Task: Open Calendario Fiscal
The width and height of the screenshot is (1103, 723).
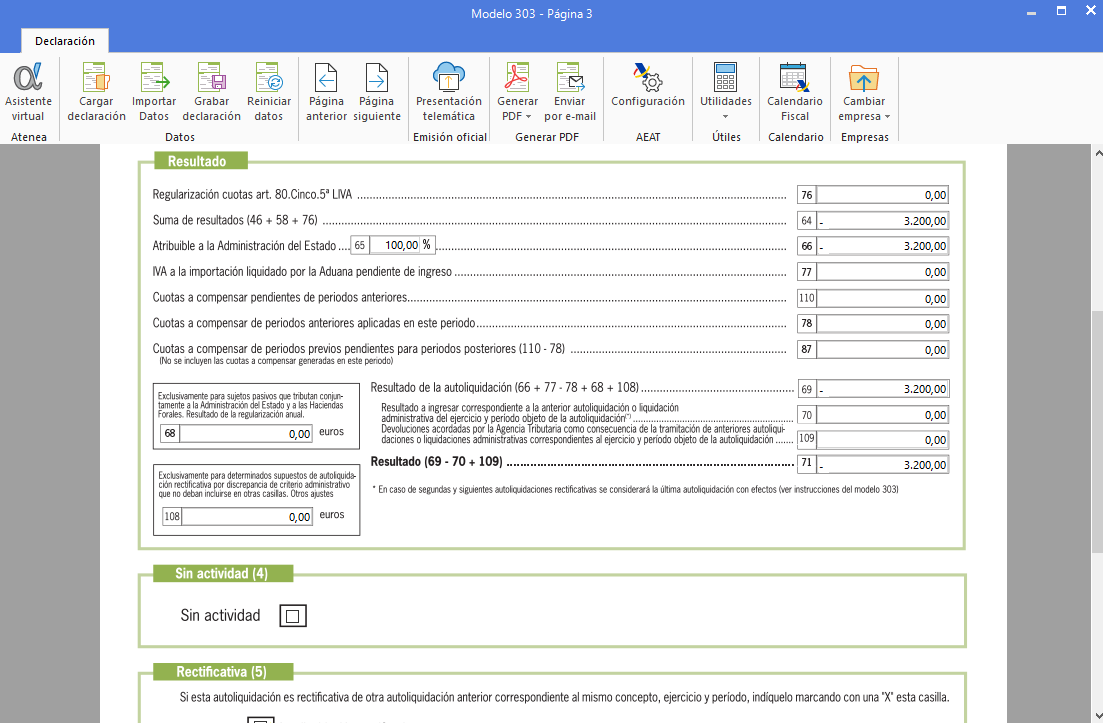Action: 794,92
